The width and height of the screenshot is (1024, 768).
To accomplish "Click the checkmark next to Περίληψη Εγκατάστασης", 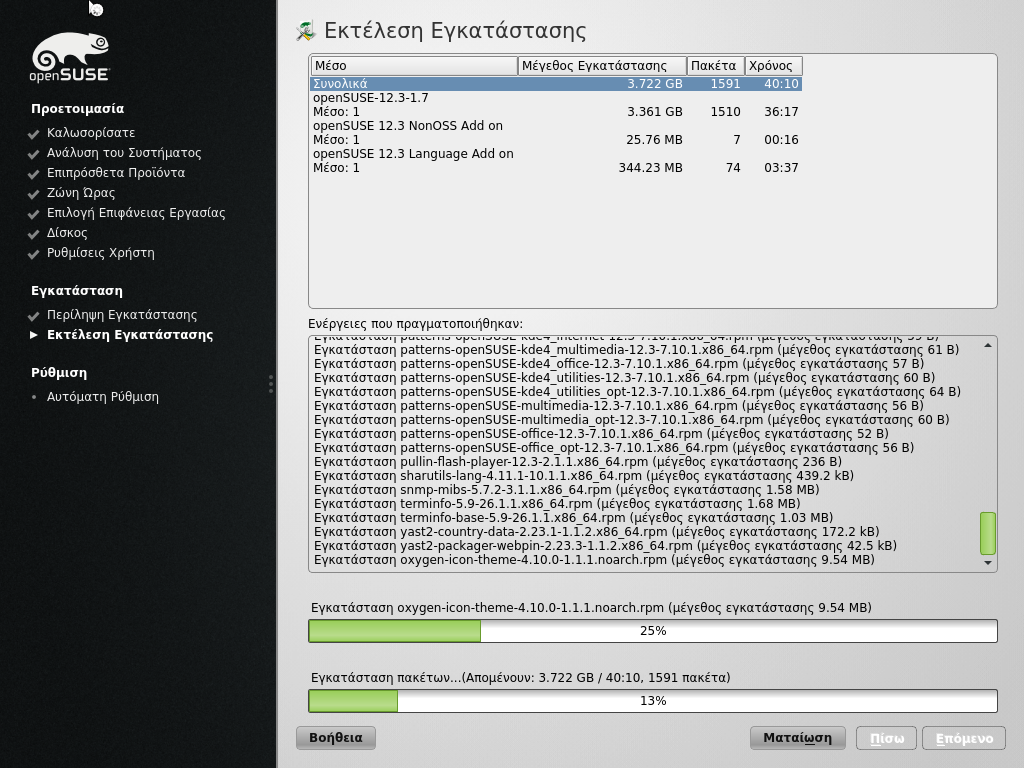I will [34, 316].
